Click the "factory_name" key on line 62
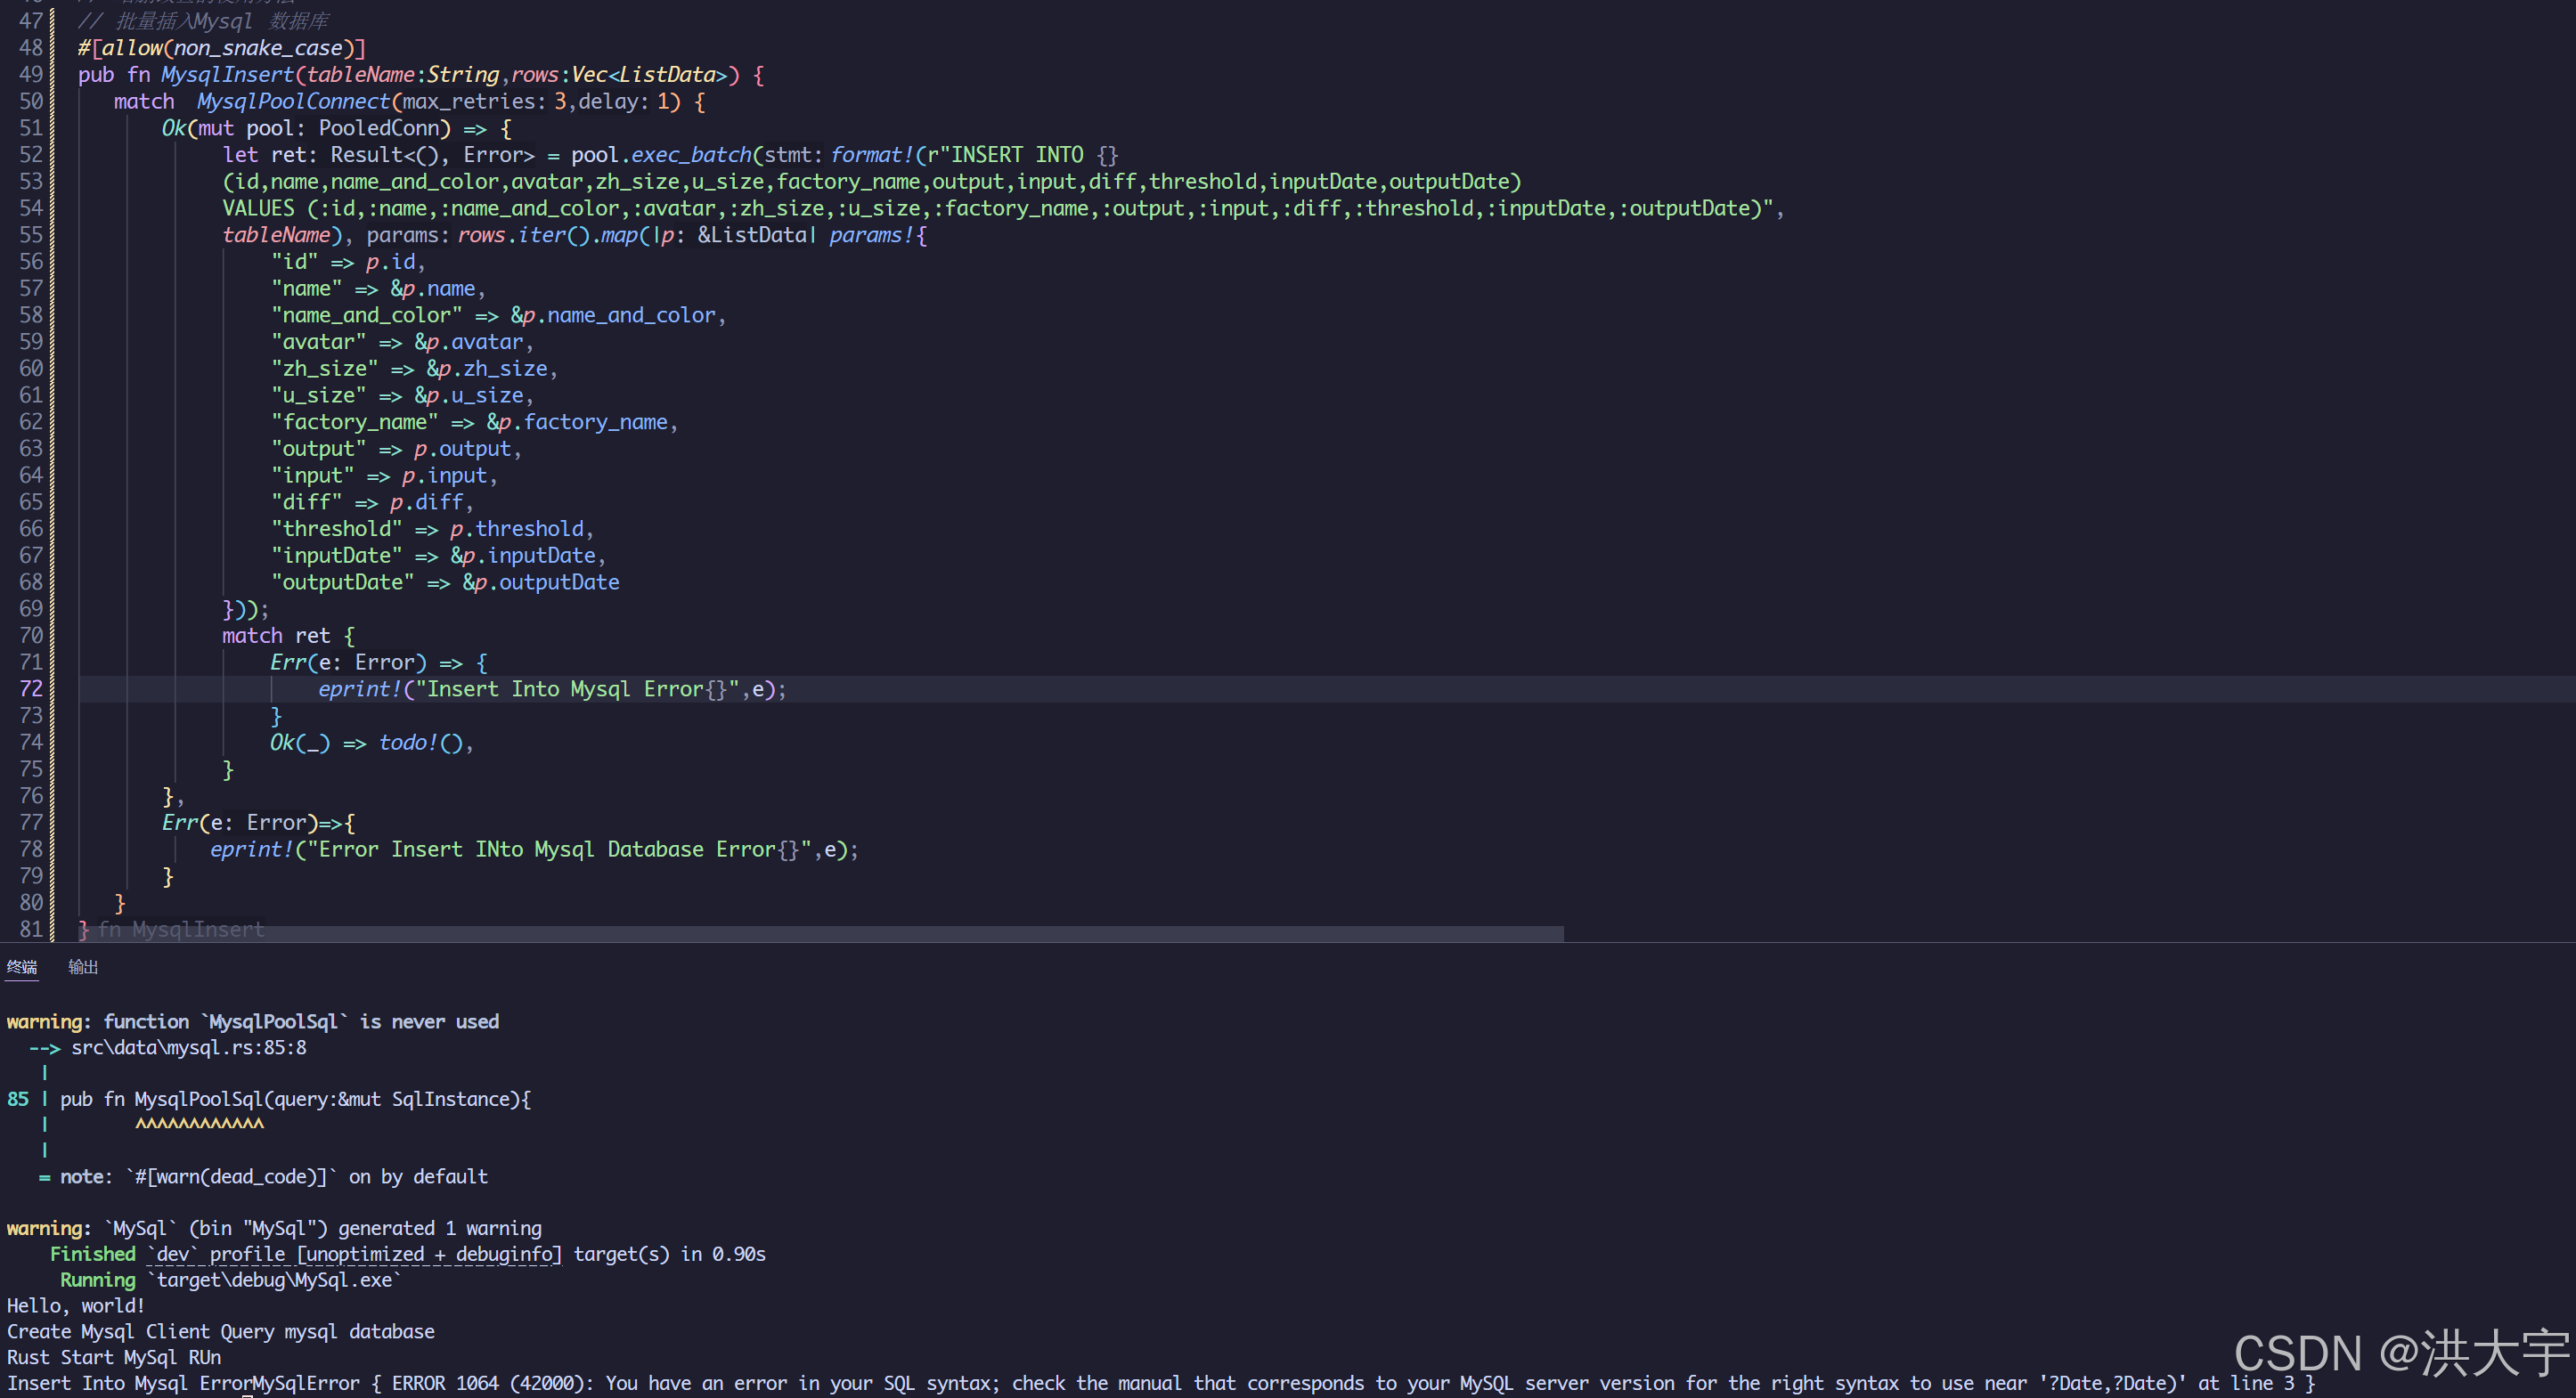Screen dimensions: 2576x1398 (x=355, y=422)
